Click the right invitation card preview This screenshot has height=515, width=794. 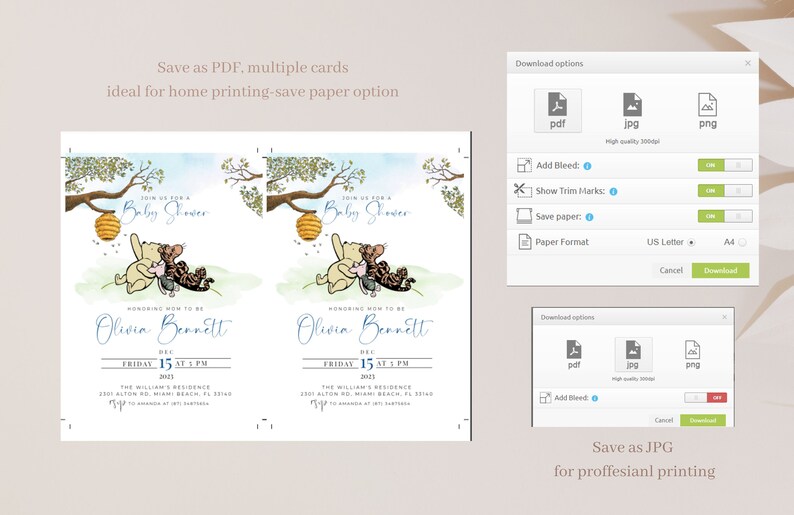365,287
